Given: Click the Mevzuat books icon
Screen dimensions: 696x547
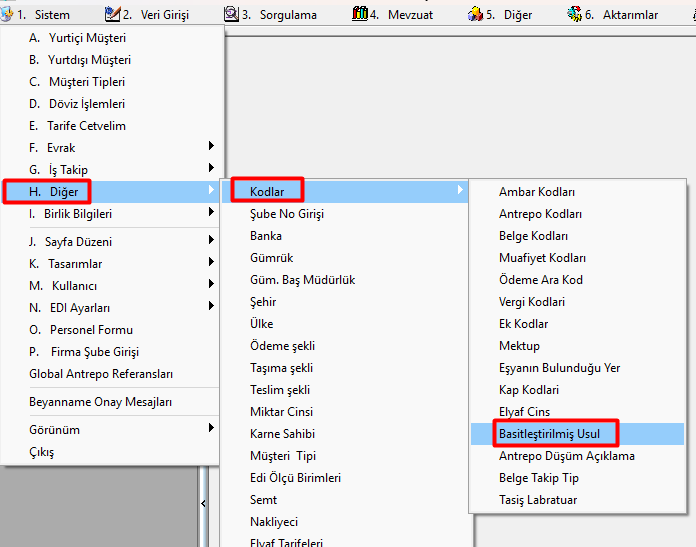Looking at the screenshot, I should [360, 14].
